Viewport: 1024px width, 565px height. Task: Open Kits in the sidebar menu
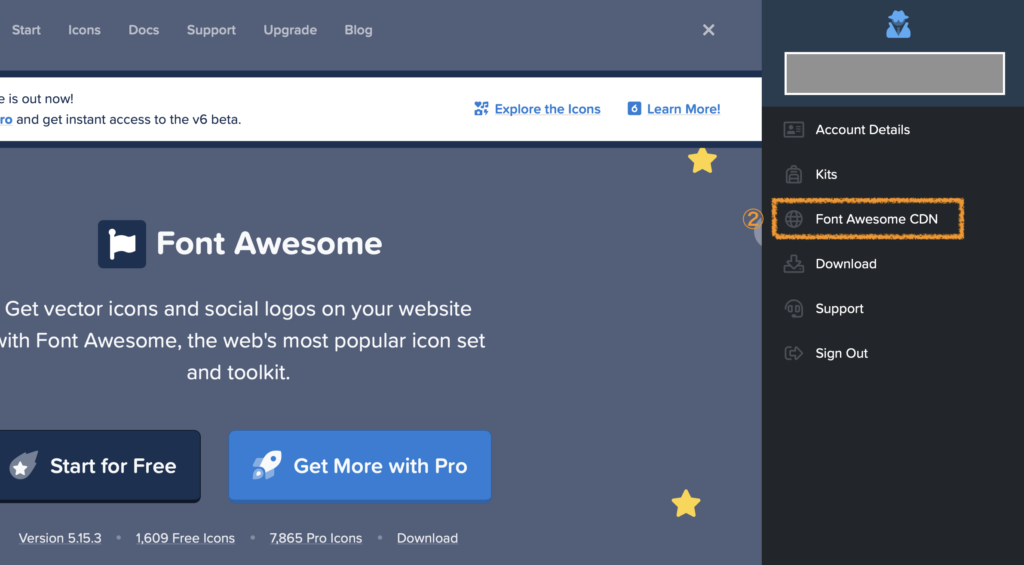pos(826,174)
